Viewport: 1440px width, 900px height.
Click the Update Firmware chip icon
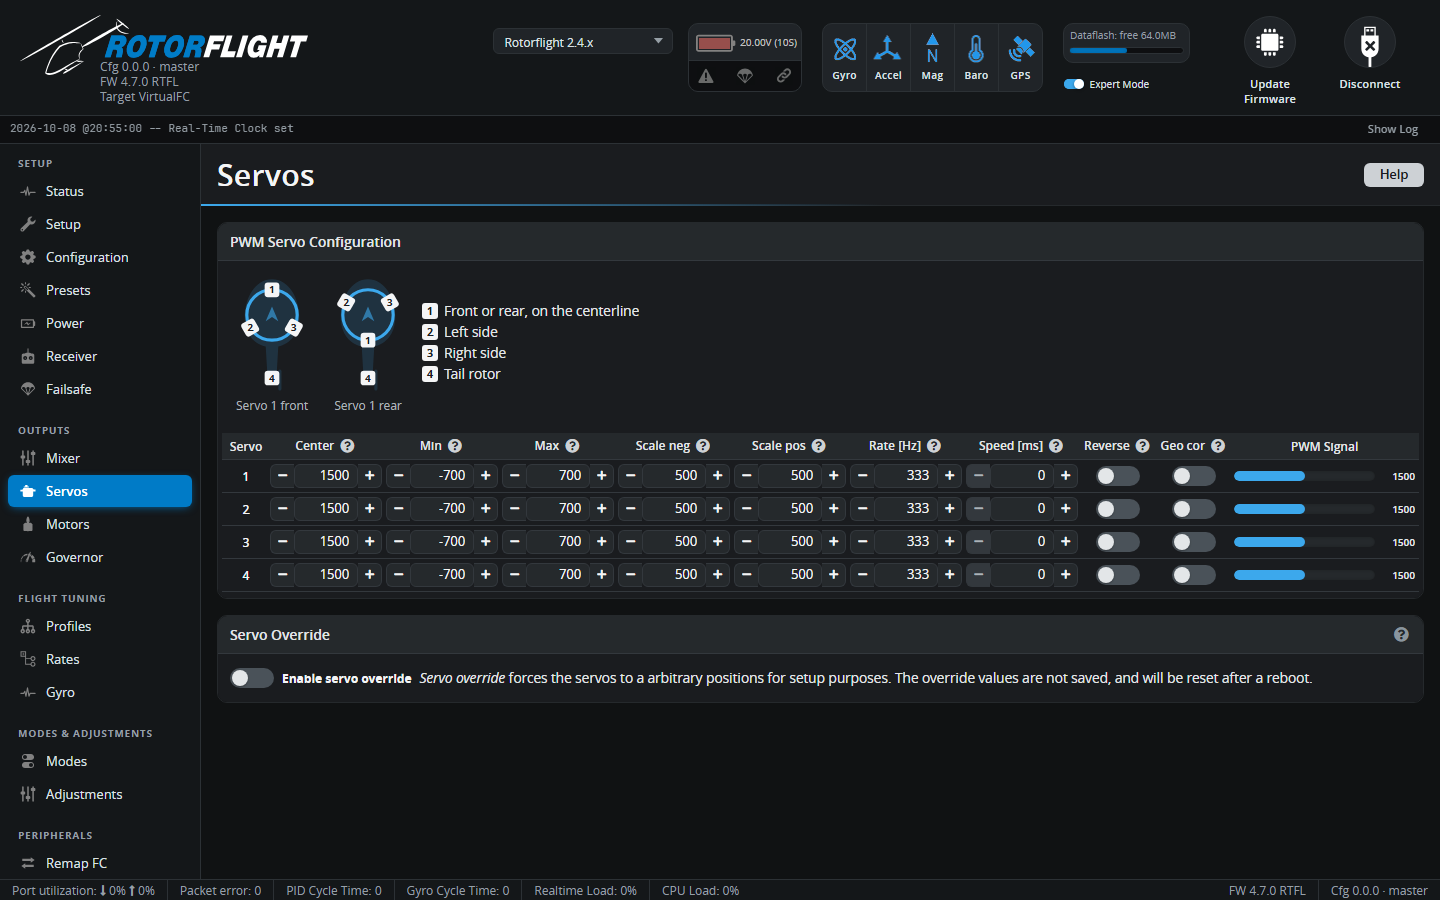coord(1270,43)
